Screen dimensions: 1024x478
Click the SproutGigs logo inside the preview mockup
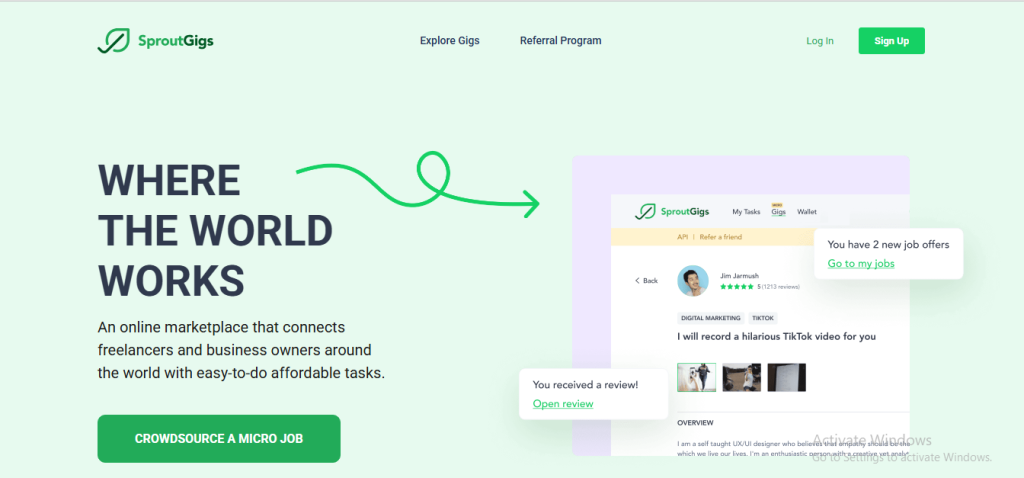(646, 212)
